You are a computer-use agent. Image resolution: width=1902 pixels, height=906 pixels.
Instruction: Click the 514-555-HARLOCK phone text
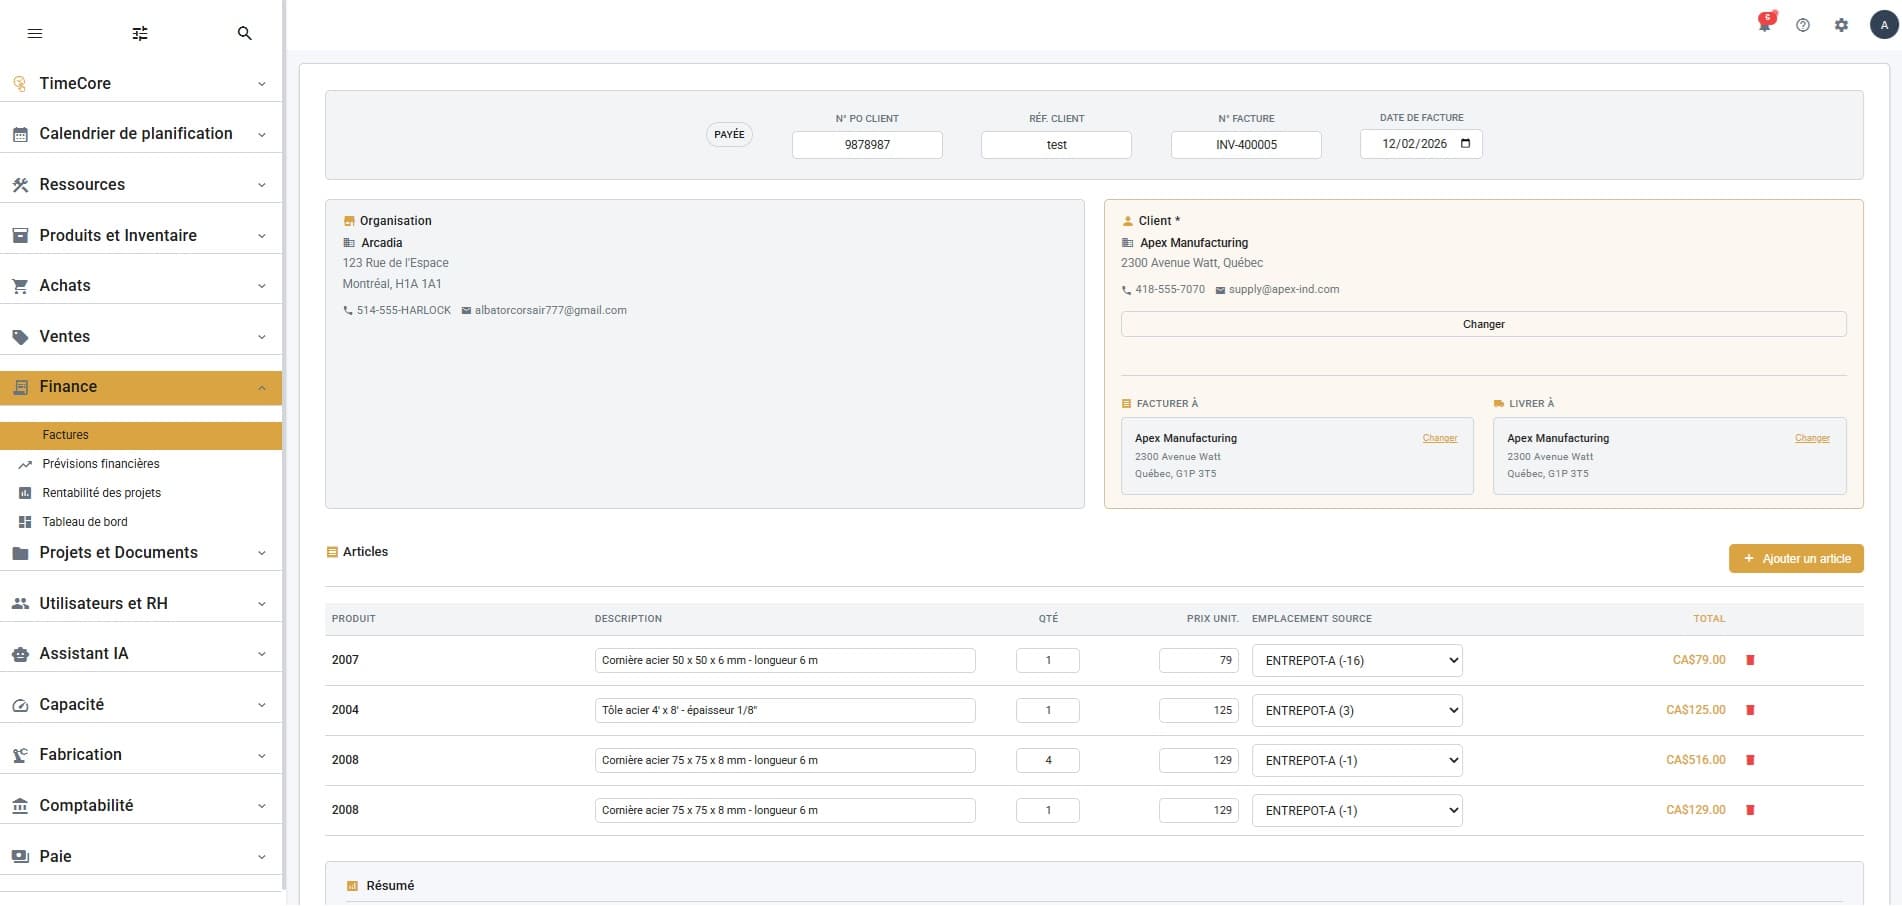pyautogui.click(x=404, y=311)
